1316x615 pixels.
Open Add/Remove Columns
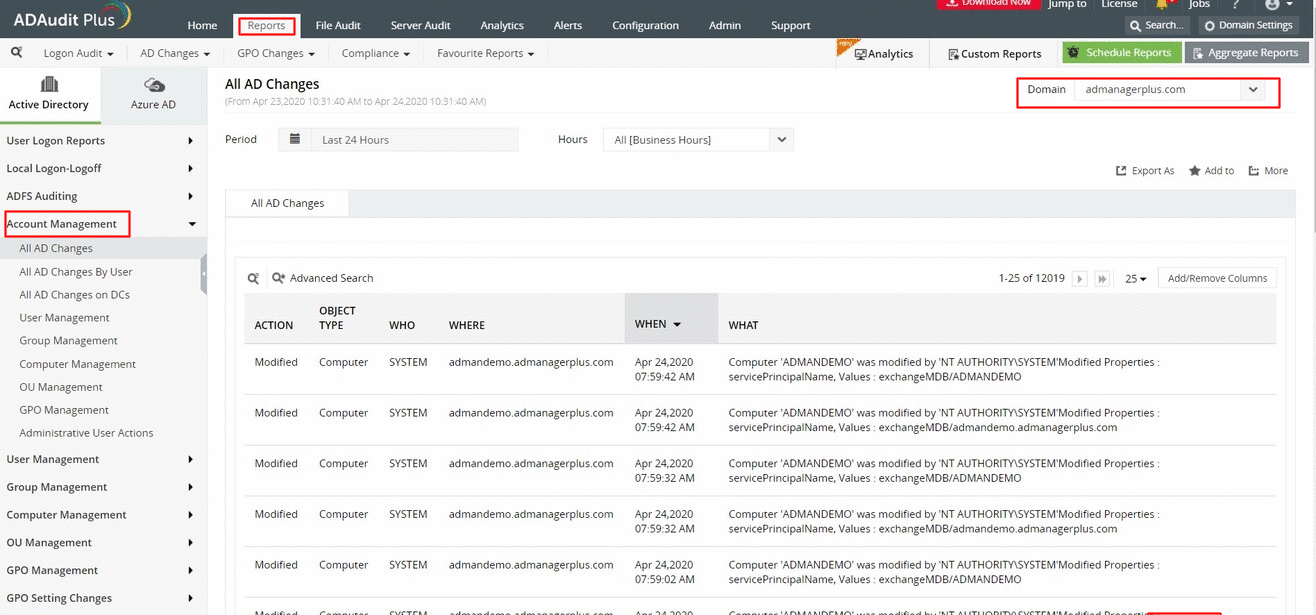coord(1216,278)
